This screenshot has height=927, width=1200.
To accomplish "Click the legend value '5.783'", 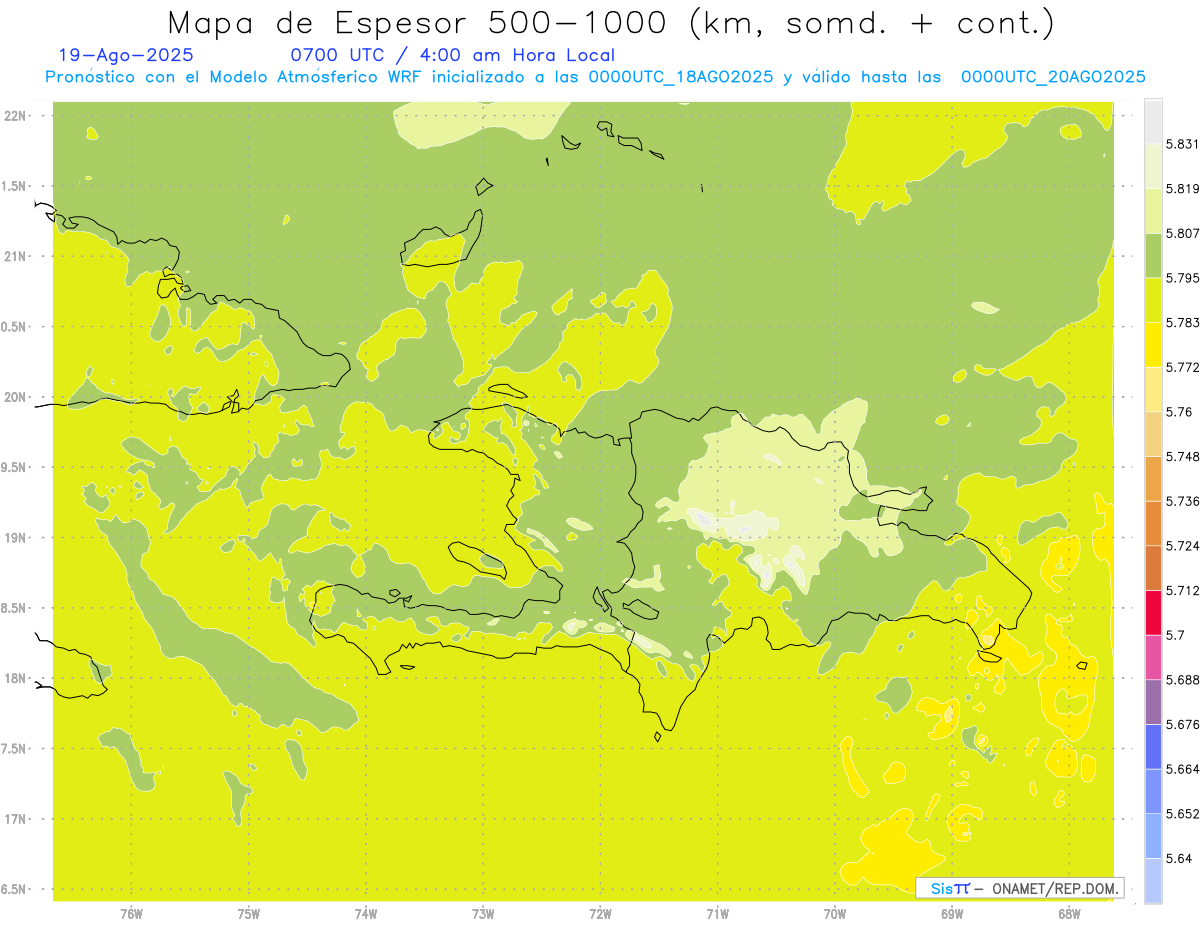I will (x=1183, y=323).
